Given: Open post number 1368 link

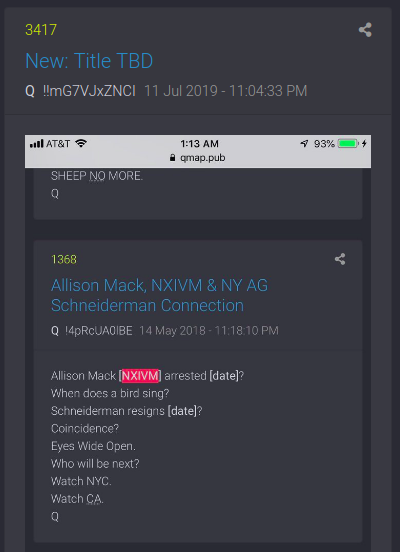Looking at the screenshot, I should 64,259.
